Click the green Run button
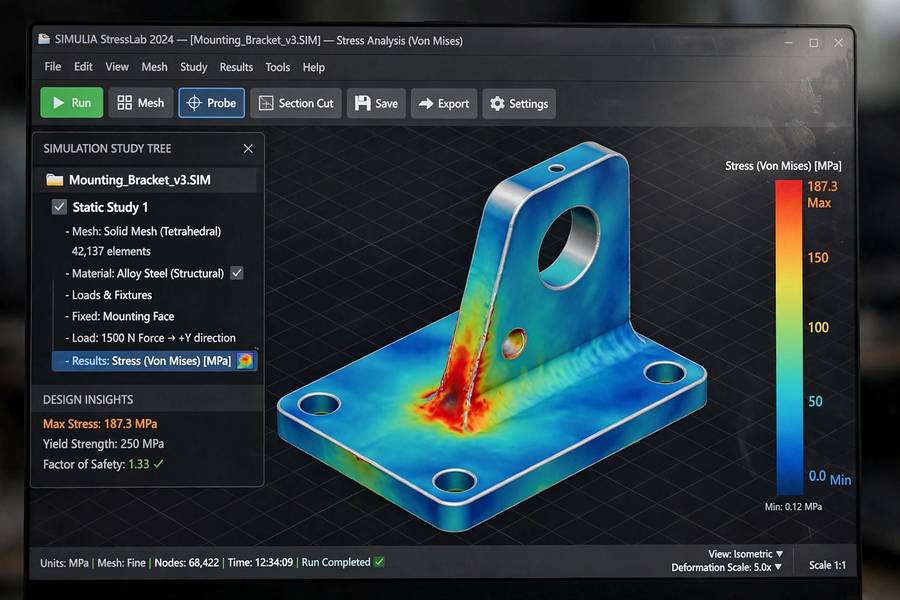 [x=72, y=103]
